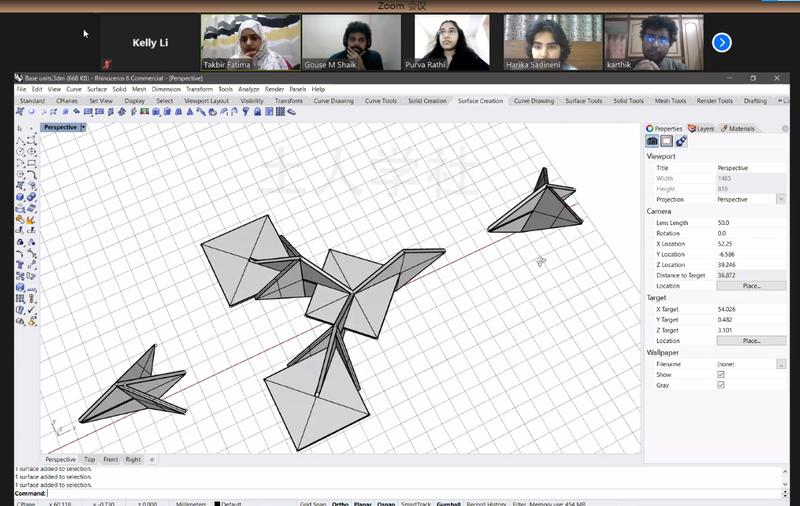Toggle Osnap in status bar
Image resolution: width=800 pixels, height=506 pixels.
click(x=386, y=503)
